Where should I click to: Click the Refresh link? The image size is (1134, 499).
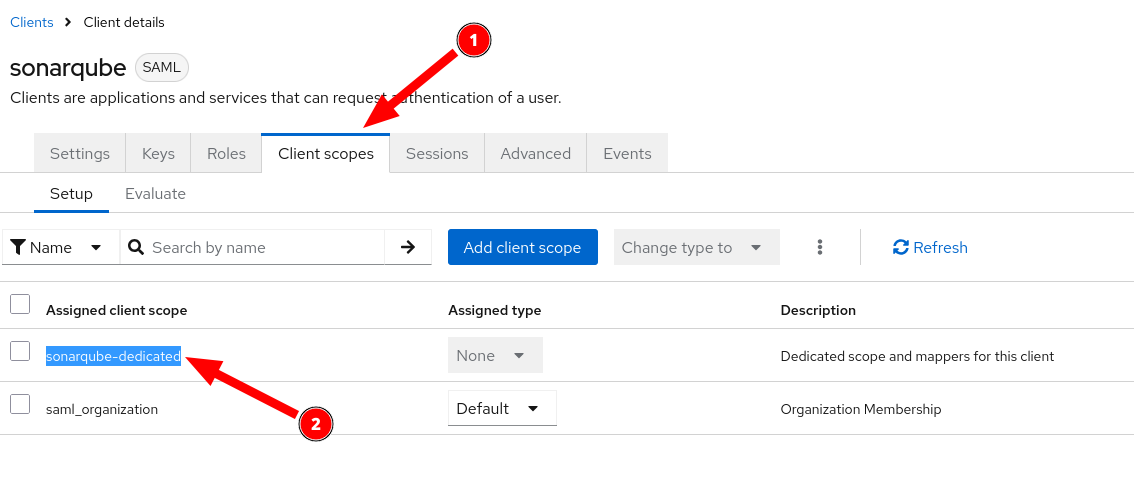(930, 247)
